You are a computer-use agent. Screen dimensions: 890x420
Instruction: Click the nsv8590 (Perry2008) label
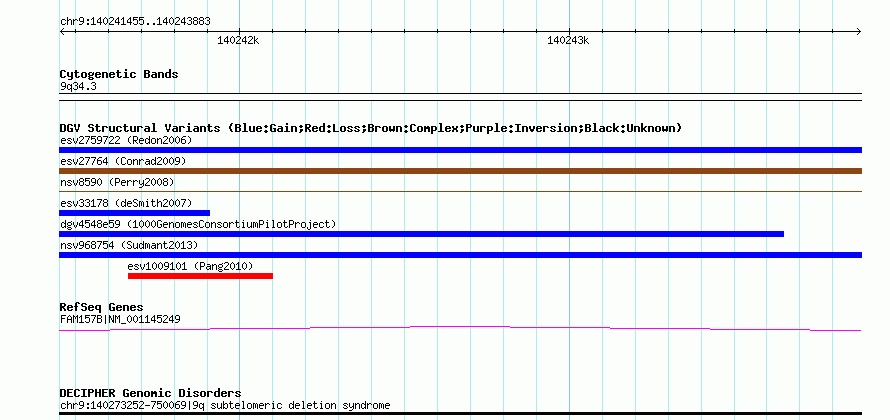[x=117, y=182]
